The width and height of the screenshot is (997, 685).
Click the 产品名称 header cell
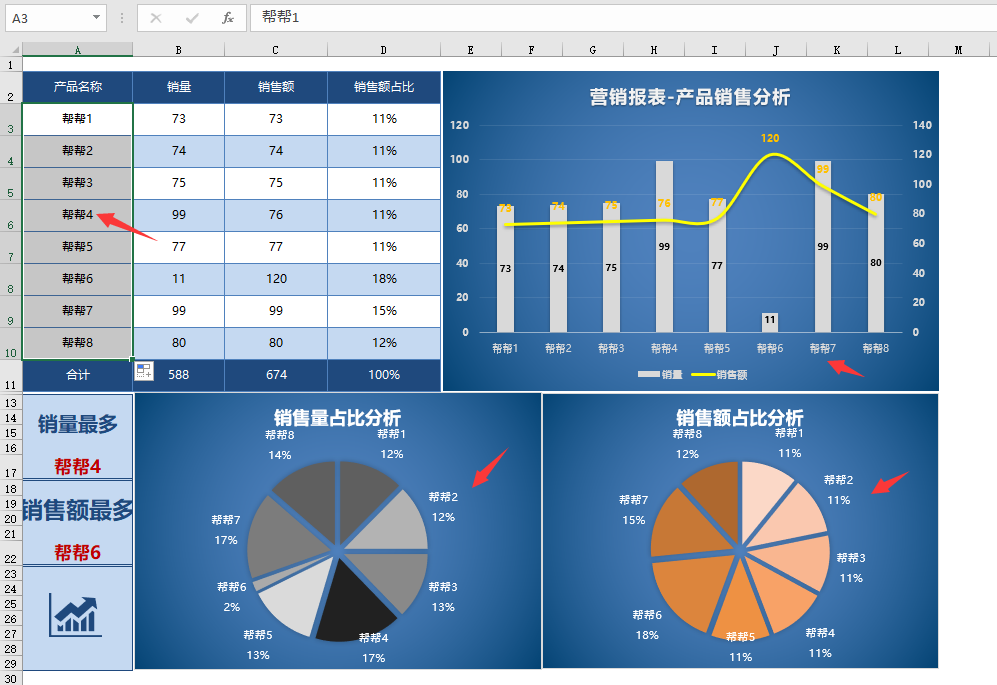tap(78, 87)
